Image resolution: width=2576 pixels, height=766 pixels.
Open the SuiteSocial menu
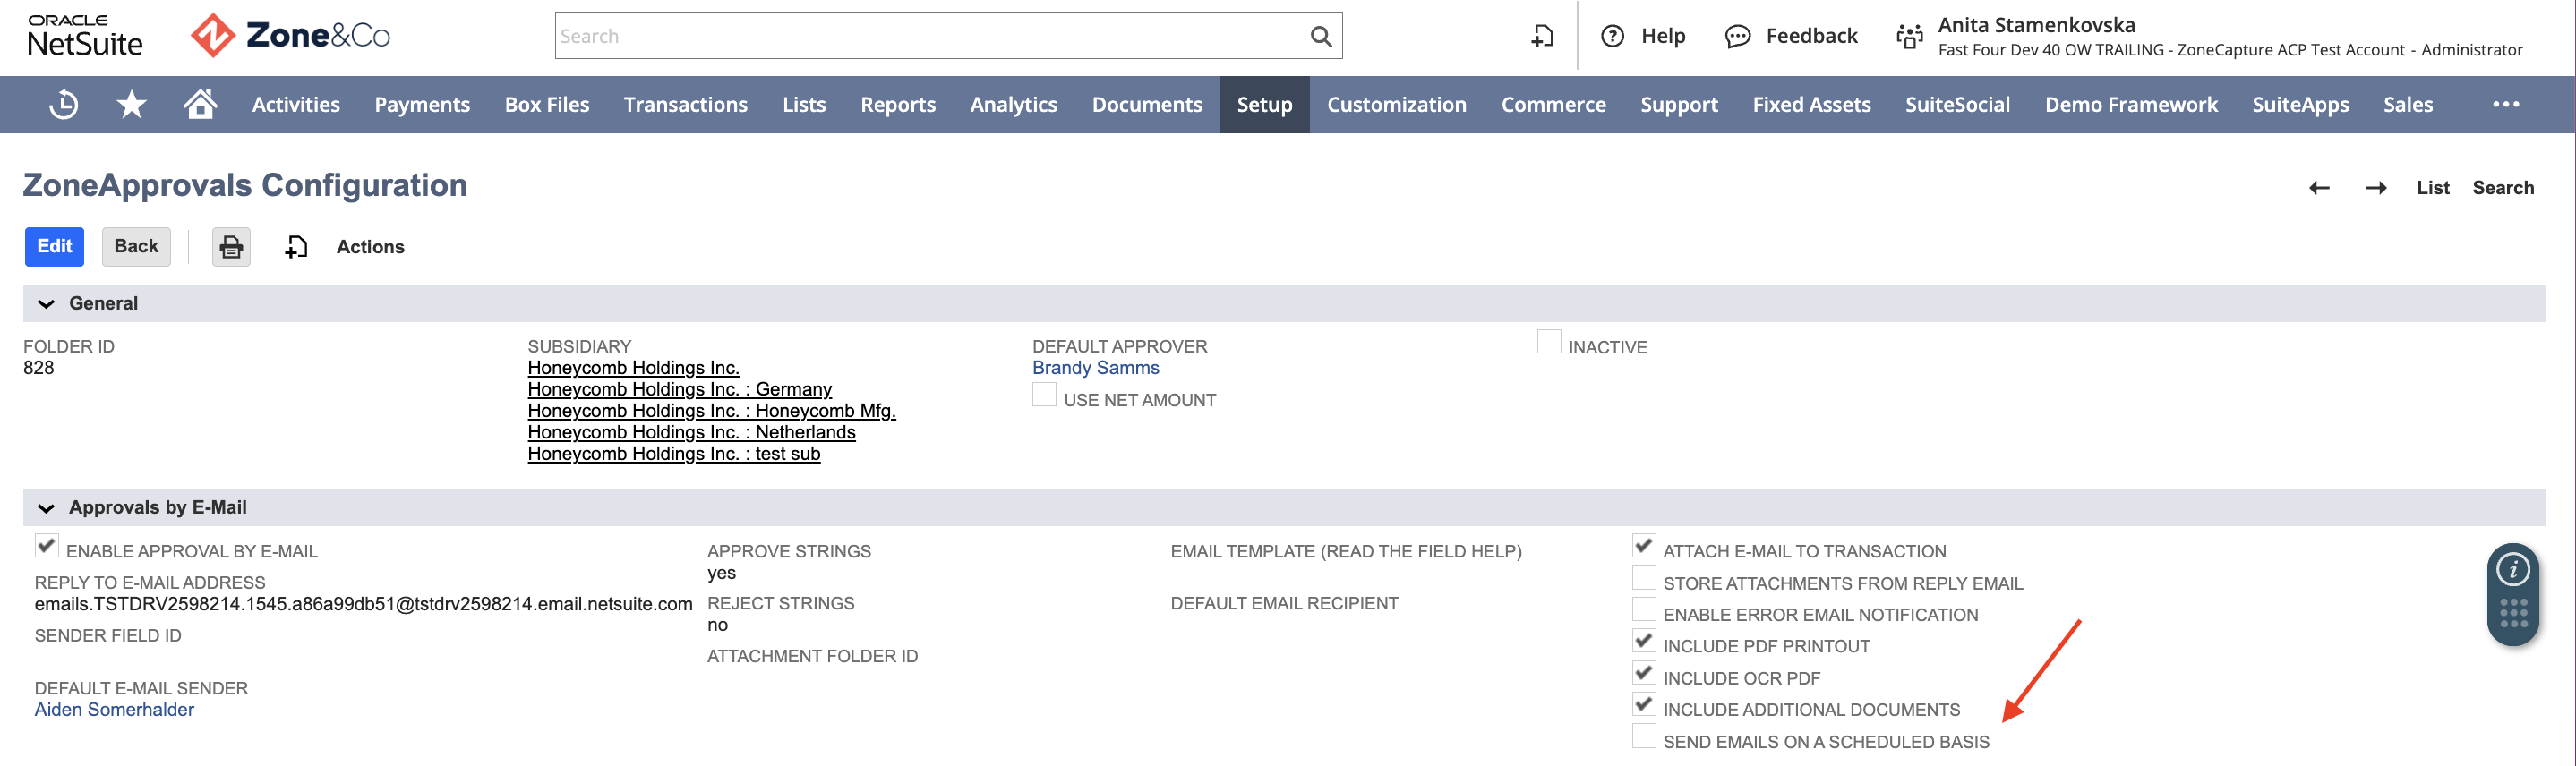click(1957, 104)
